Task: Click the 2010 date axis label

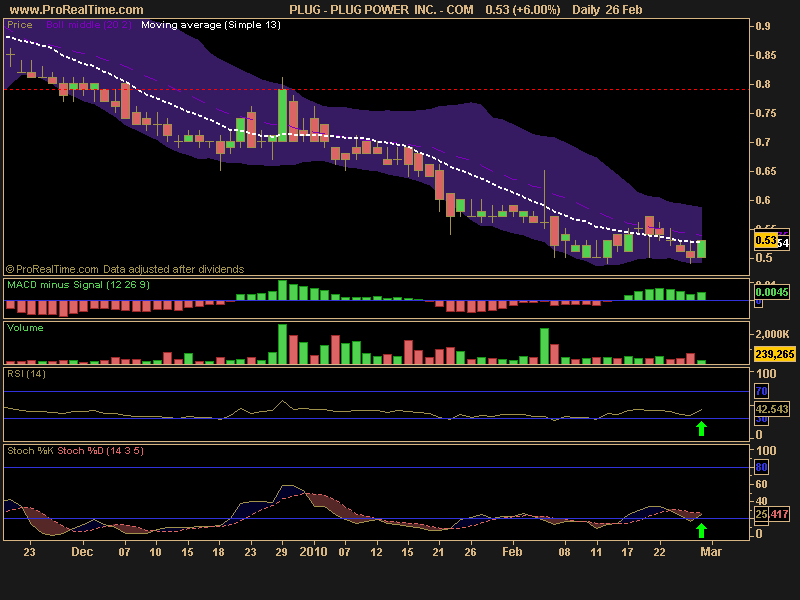Action: [x=313, y=552]
